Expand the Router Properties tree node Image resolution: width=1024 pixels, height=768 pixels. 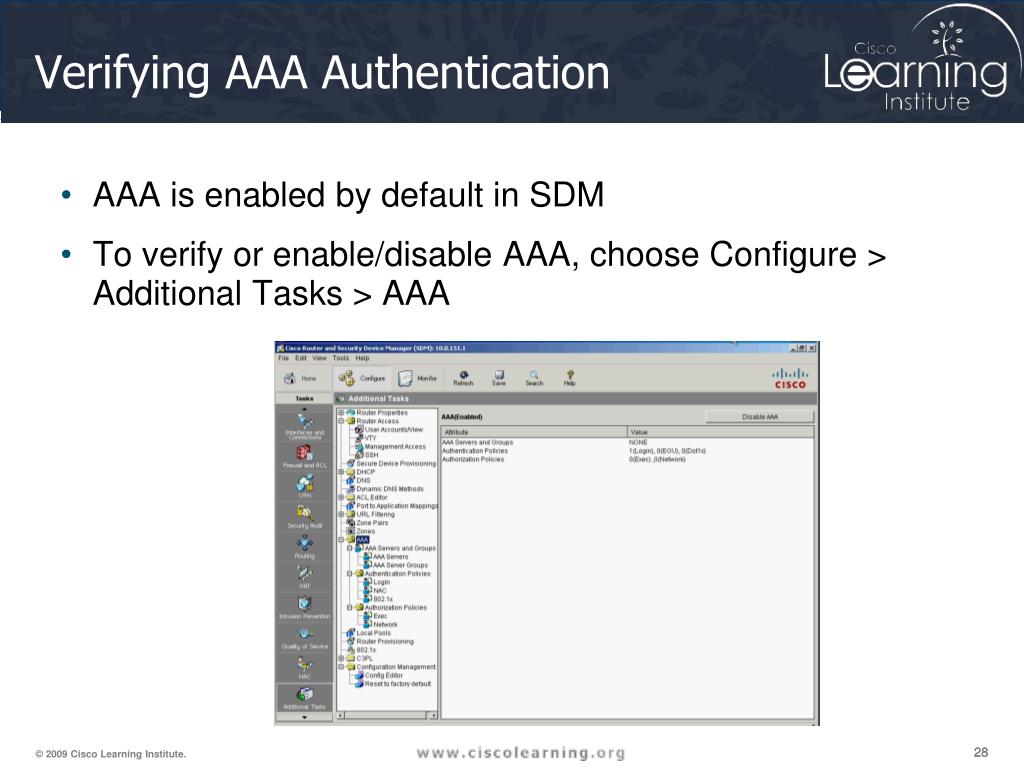point(341,413)
